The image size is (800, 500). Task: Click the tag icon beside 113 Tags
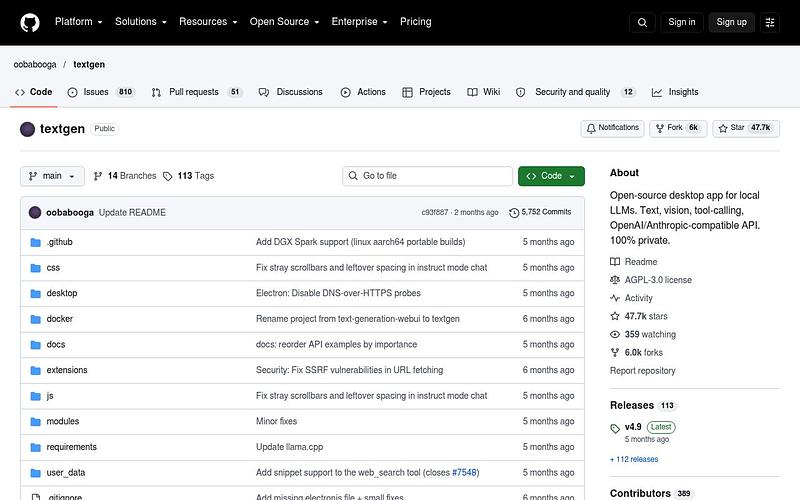click(x=167, y=177)
